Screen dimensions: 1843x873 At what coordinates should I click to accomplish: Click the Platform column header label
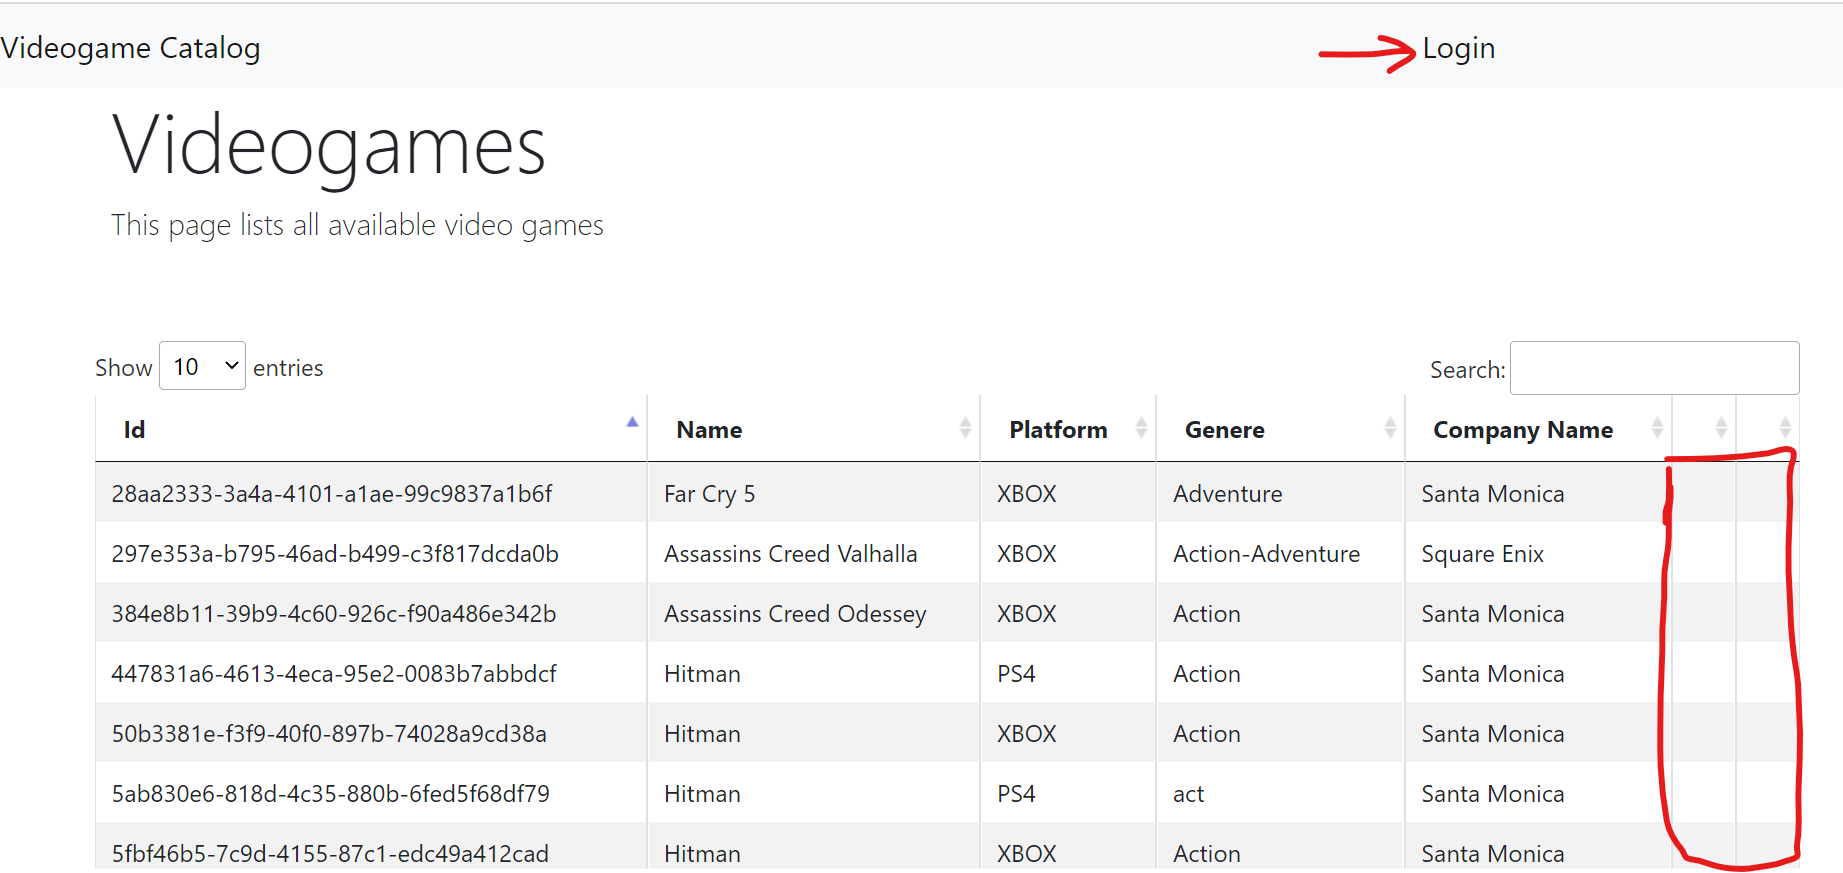coord(1058,430)
